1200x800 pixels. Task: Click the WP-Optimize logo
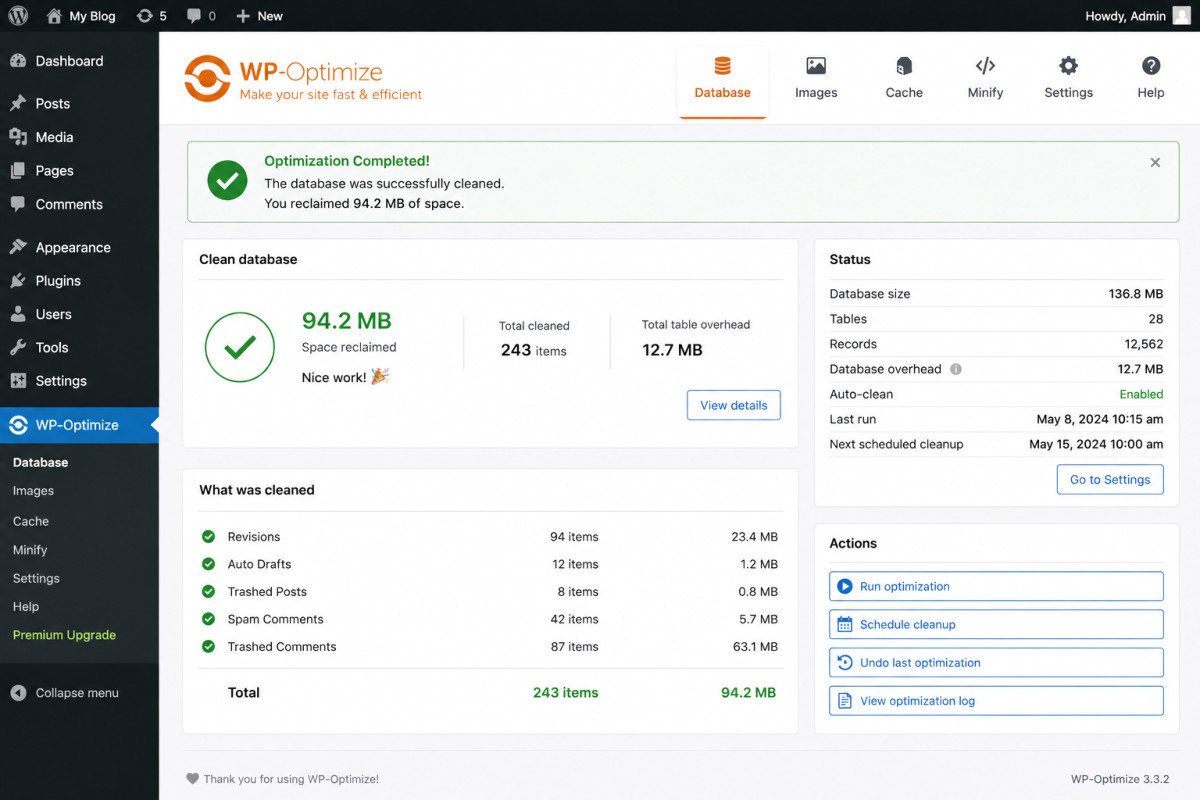click(x=303, y=79)
